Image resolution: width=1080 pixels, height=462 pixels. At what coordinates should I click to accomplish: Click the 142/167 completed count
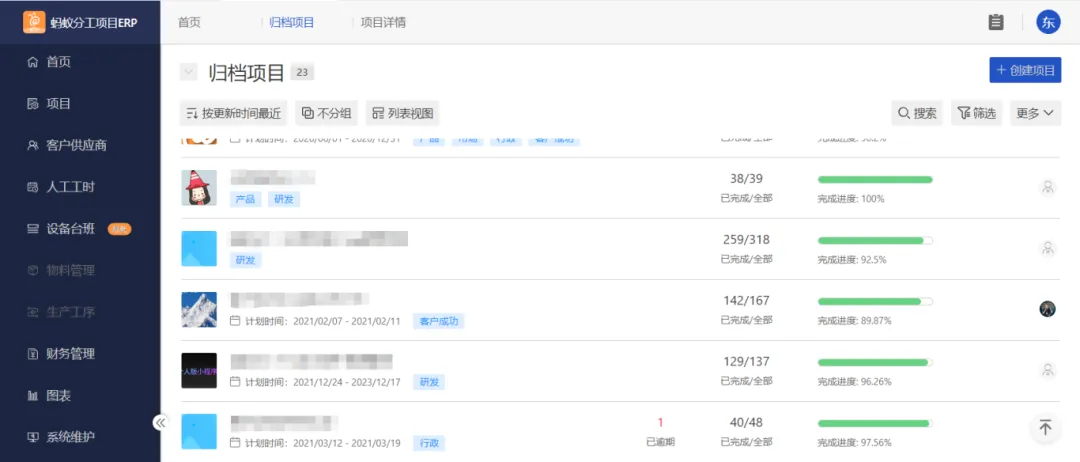[747, 301]
